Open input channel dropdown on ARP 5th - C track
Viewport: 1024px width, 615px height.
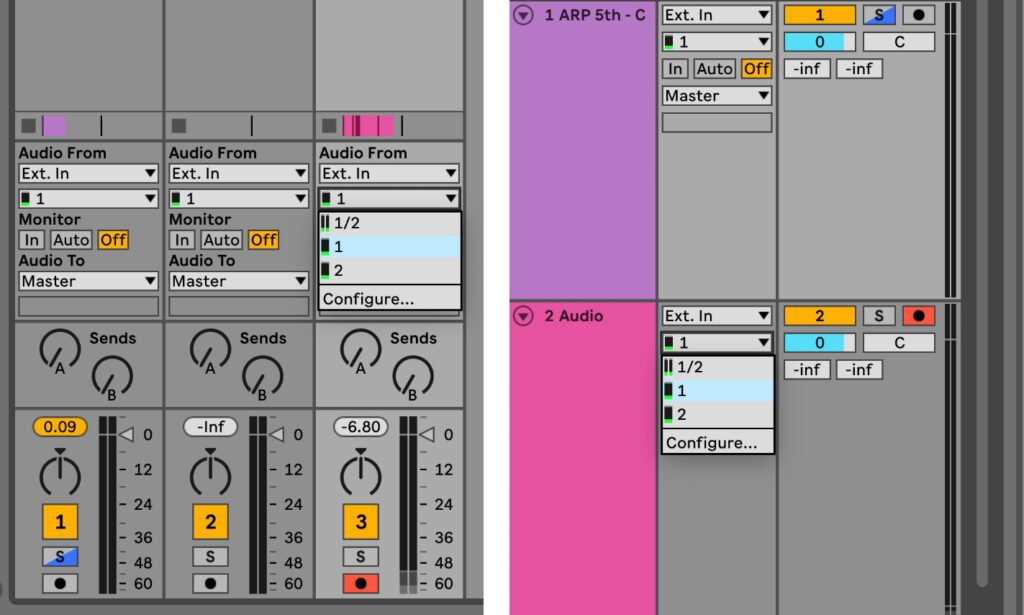(x=717, y=42)
